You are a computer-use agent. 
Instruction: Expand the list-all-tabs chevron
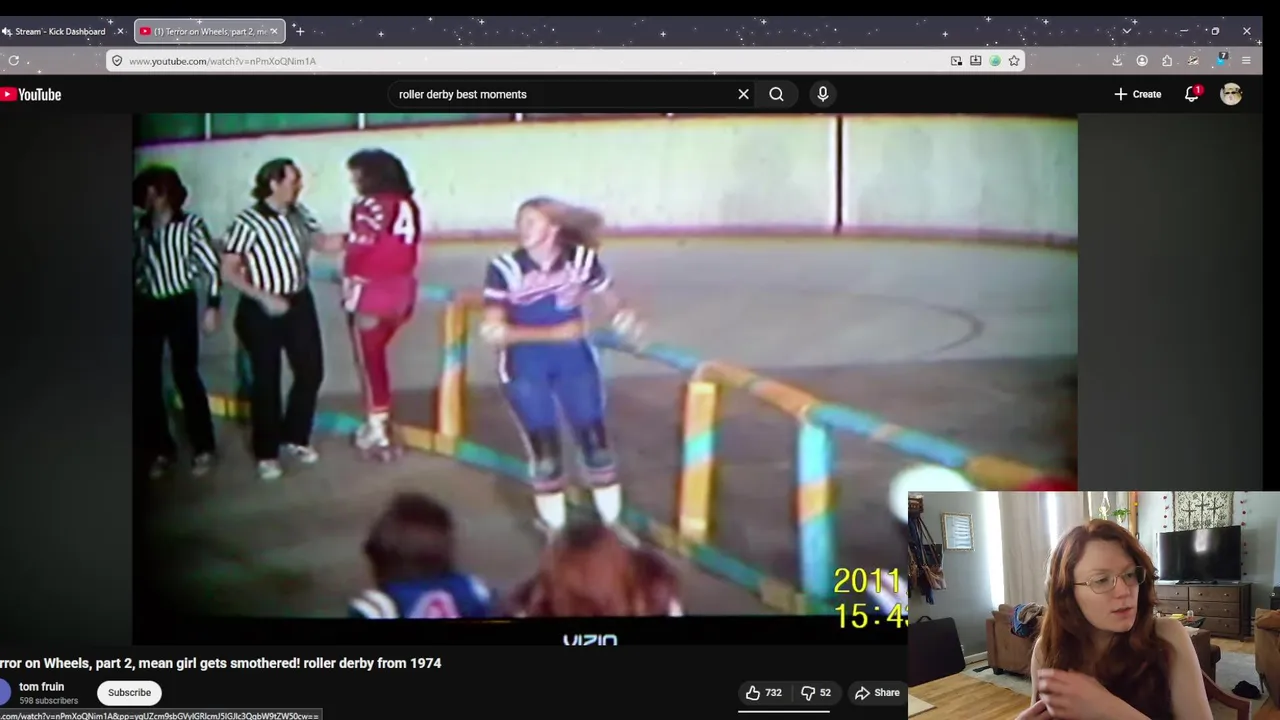(1126, 31)
